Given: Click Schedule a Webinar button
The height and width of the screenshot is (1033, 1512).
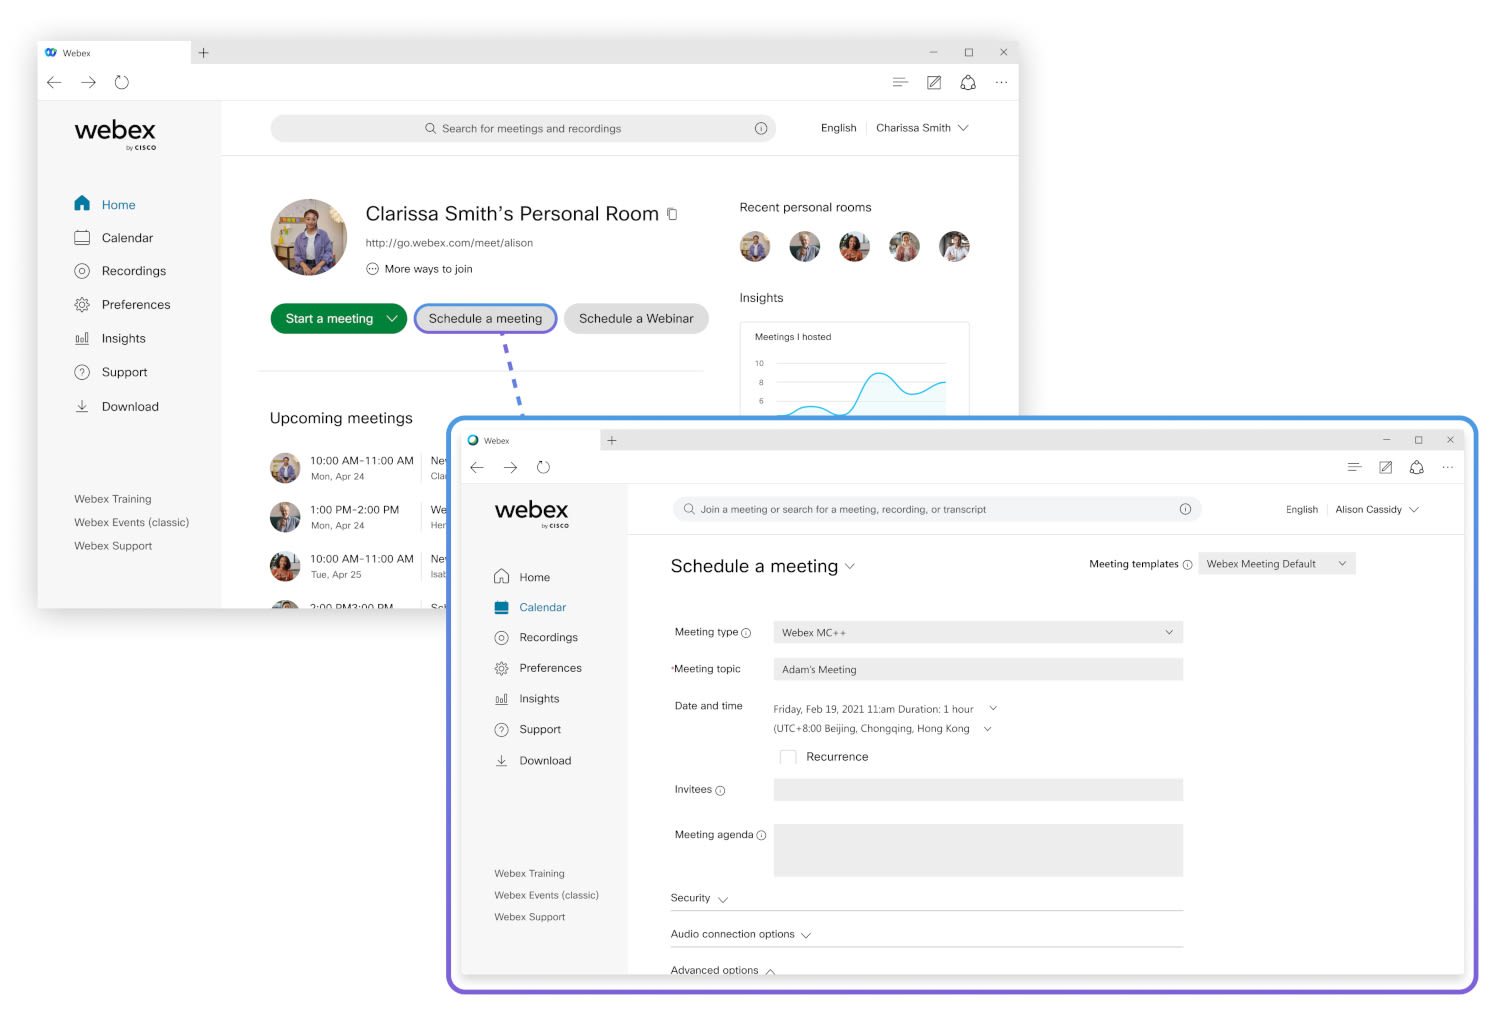Looking at the screenshot, I should click(636, 319).
